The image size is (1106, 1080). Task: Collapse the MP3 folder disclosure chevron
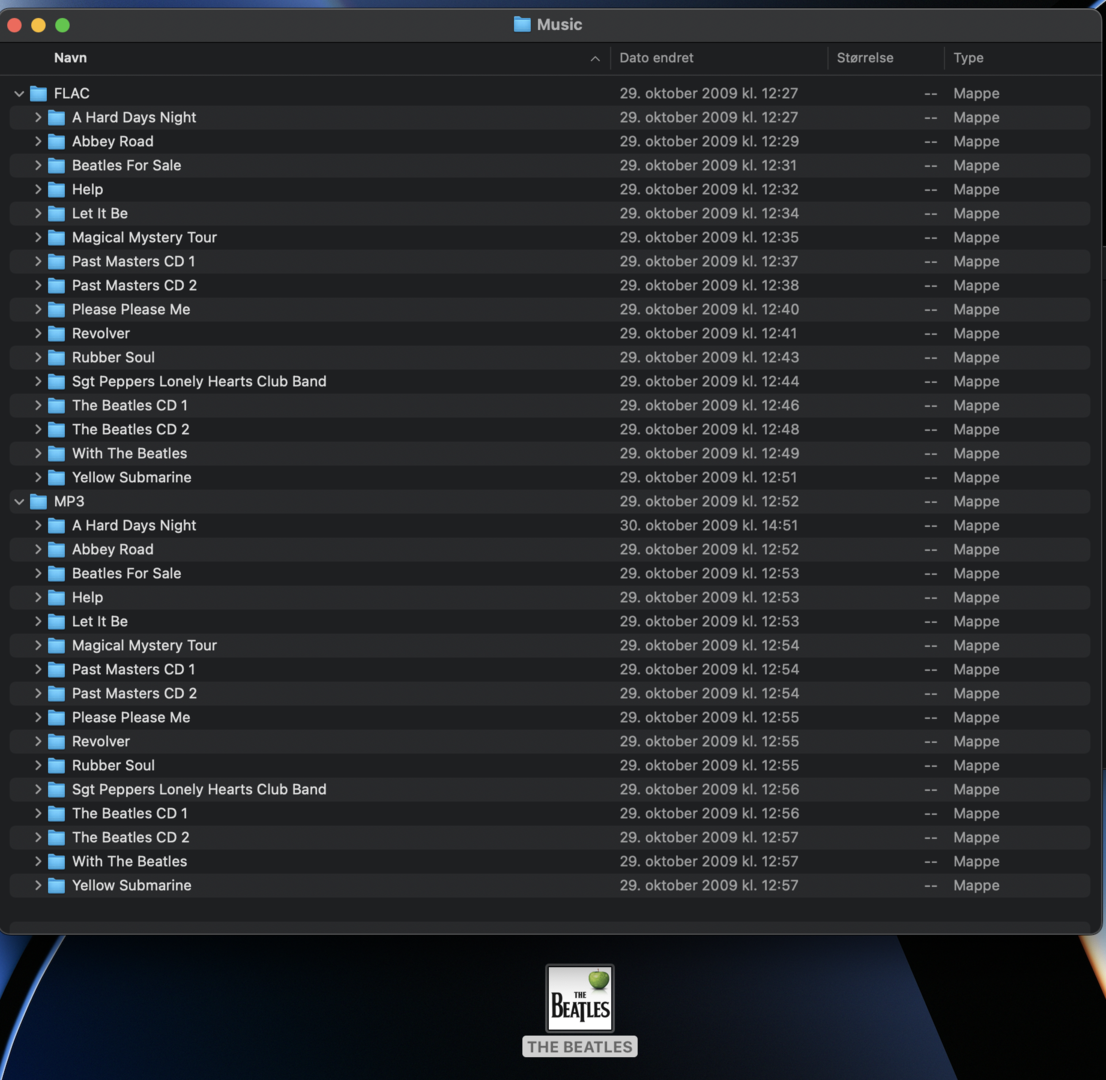[19, 502]
